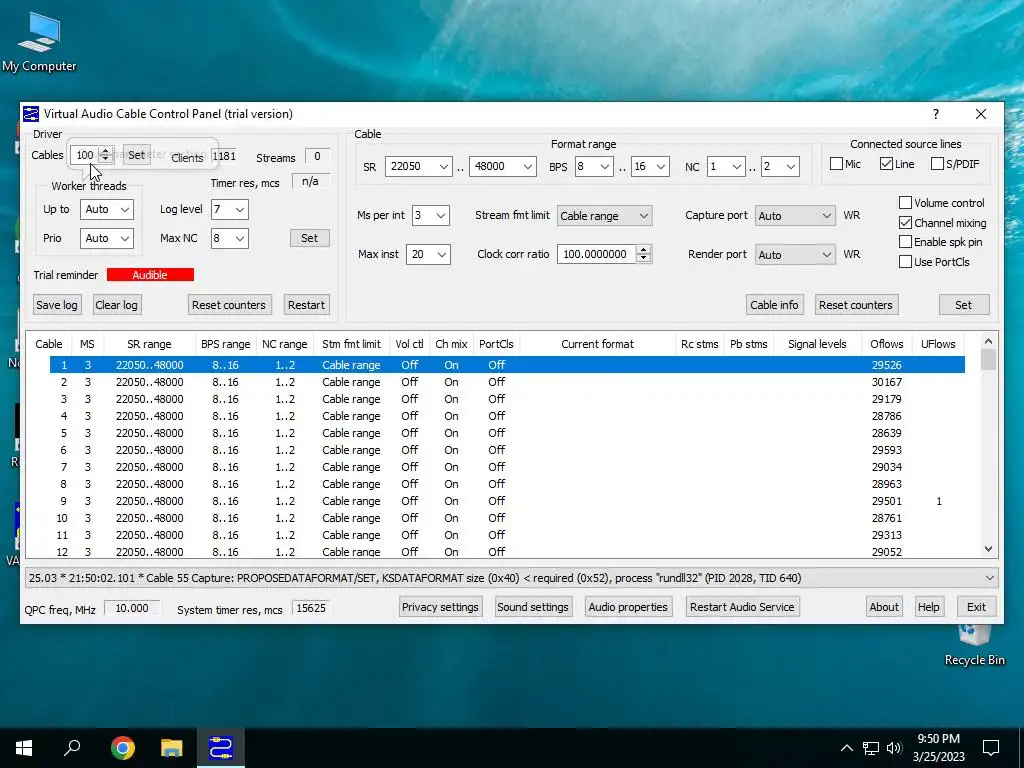Screen dimensions: 1024x768
Task: Click the title bar help question mark
Action: click(x=936, y=114)
